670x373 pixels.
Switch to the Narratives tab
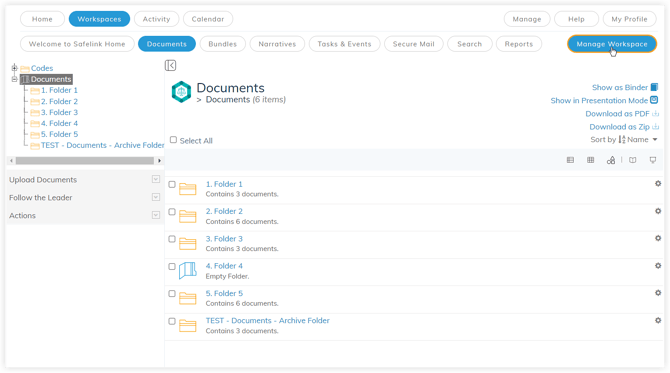(277, 44)
